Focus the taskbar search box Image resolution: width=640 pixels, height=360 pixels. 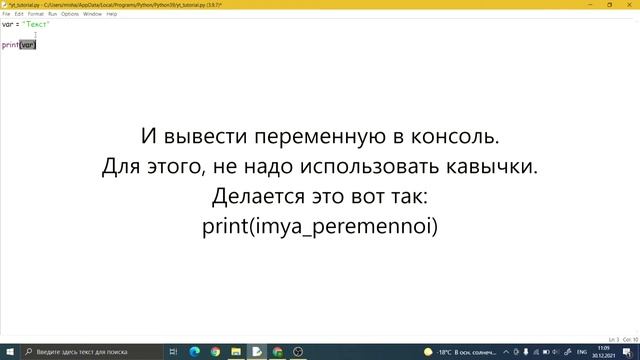(x=92, y=352)
